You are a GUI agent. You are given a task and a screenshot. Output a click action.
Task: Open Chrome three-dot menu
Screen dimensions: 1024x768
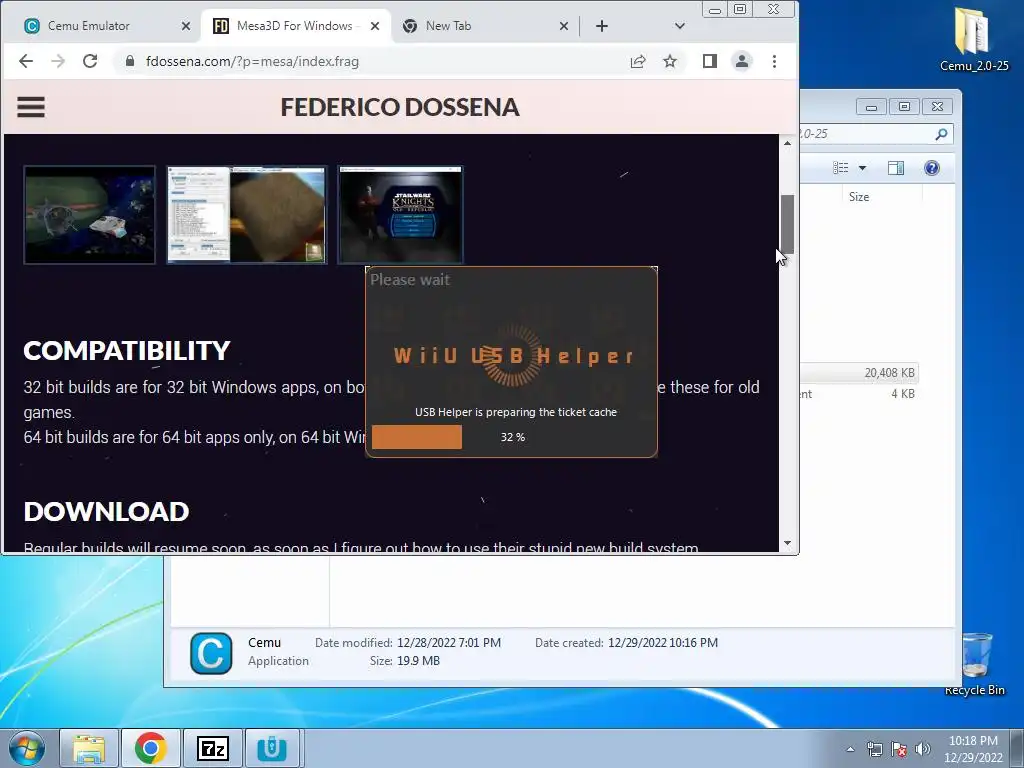(x=775, y=61)
